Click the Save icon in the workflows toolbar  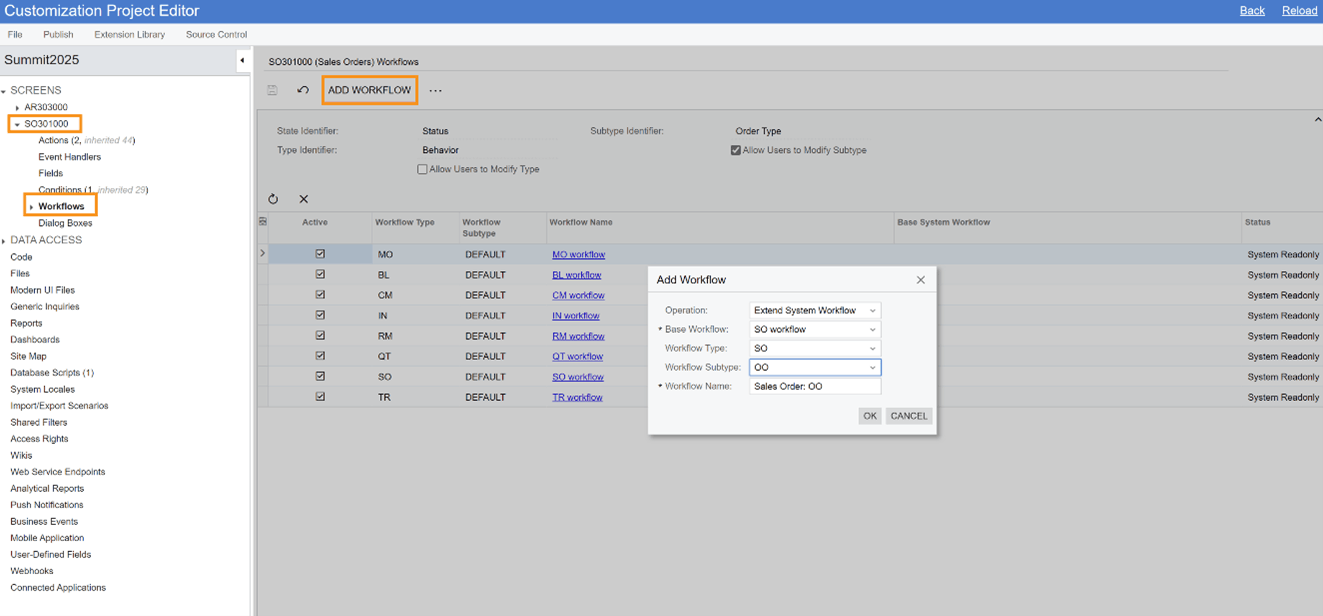(272, 90)
